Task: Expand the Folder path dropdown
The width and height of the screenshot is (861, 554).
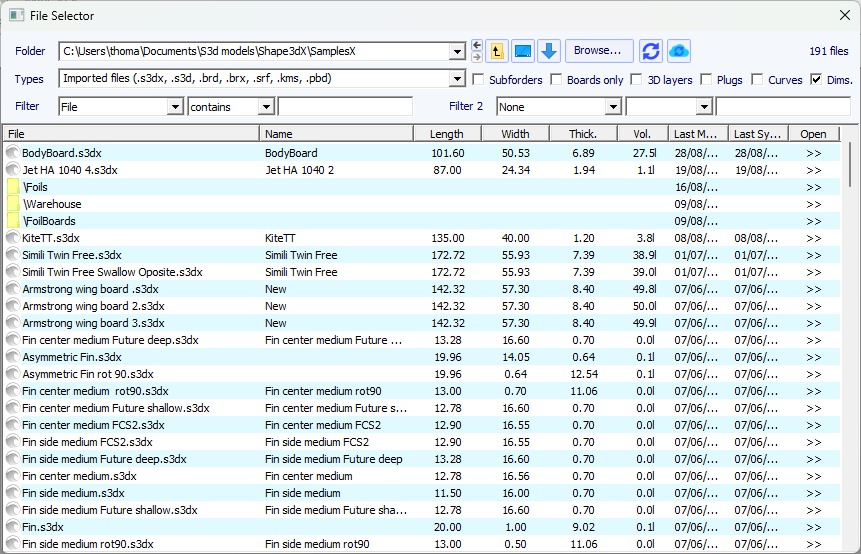Action: pyautogui.click(x=458, y=51)
